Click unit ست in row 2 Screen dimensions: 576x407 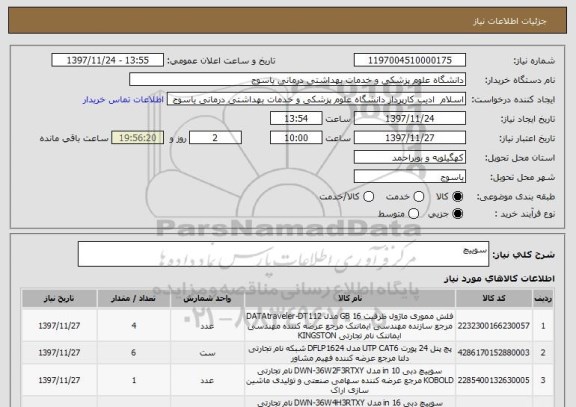tap(207, 353)
